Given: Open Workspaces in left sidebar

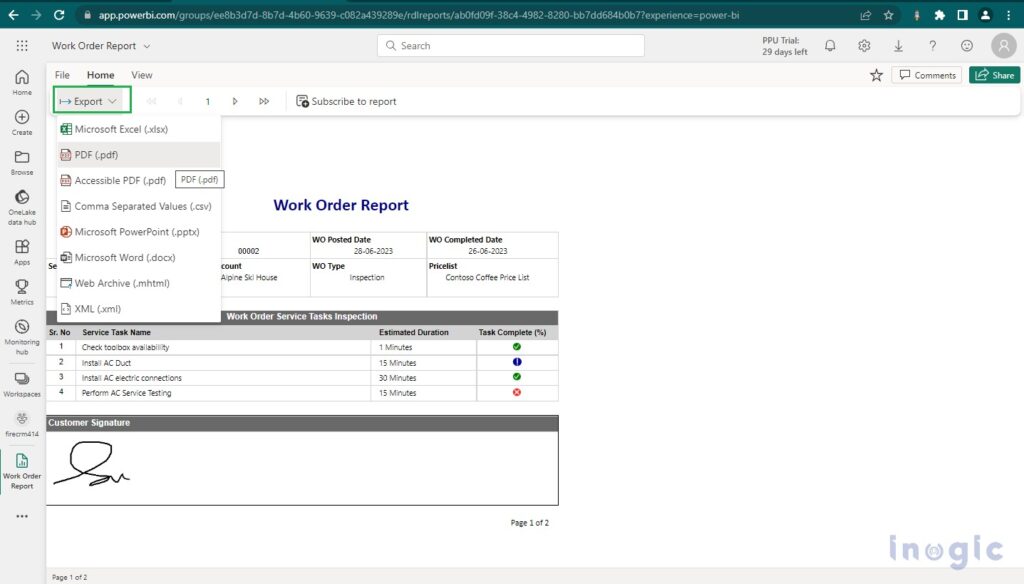Looking at the screenshot, I should [22, 384].
